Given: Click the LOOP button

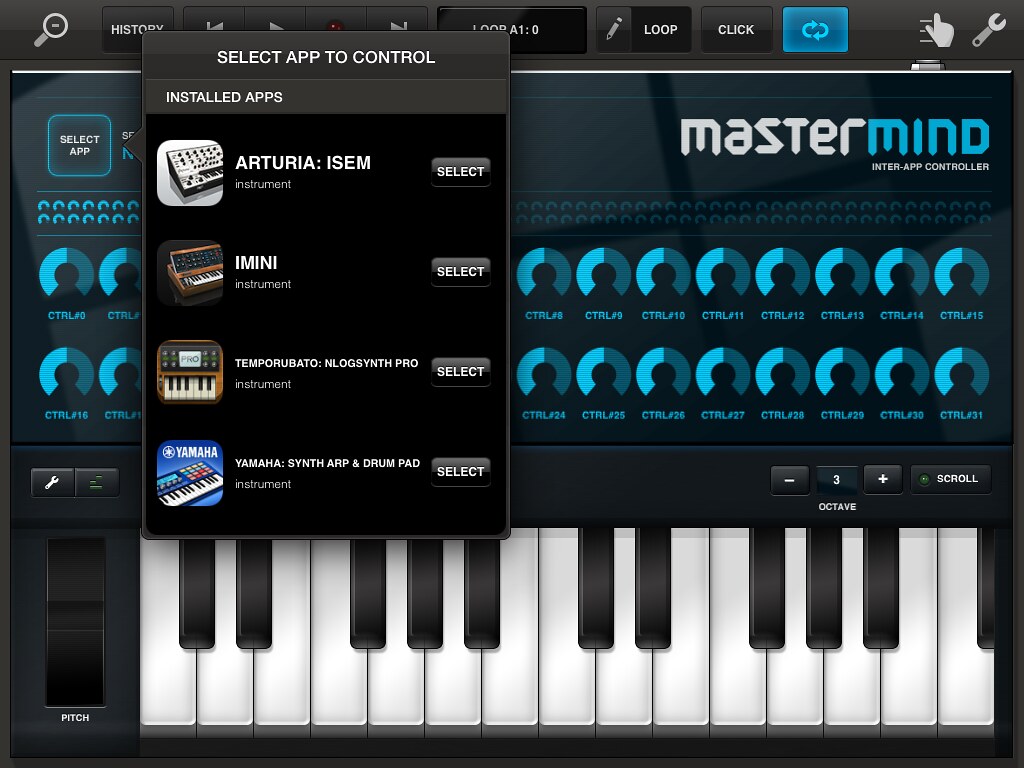Looking at the screenshot, I should click(x=660, y=29).
